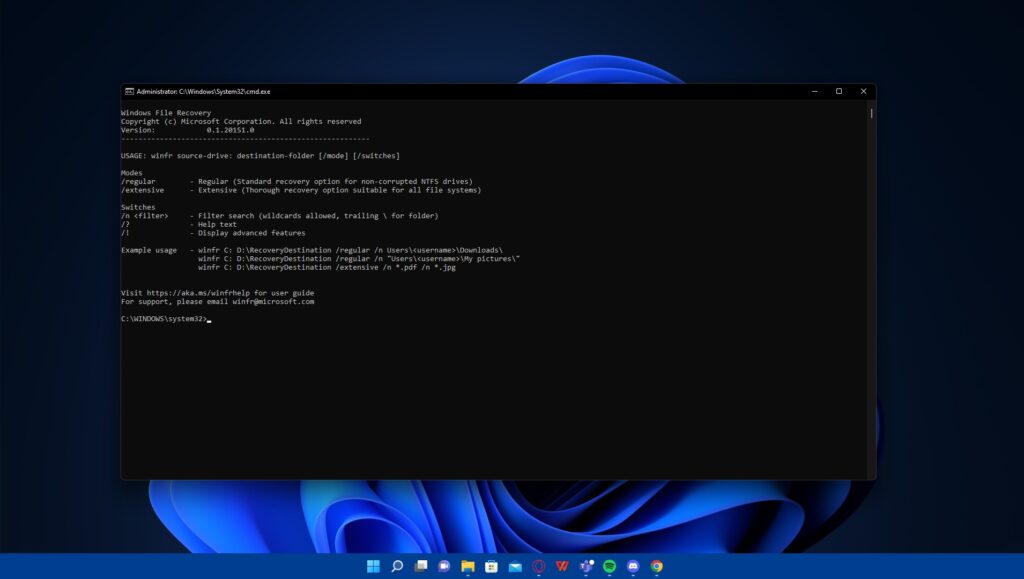Click the example line ending in *.pdf /n *.jpg
Viewport: 1024px width, 579px height.
[327, 267]
